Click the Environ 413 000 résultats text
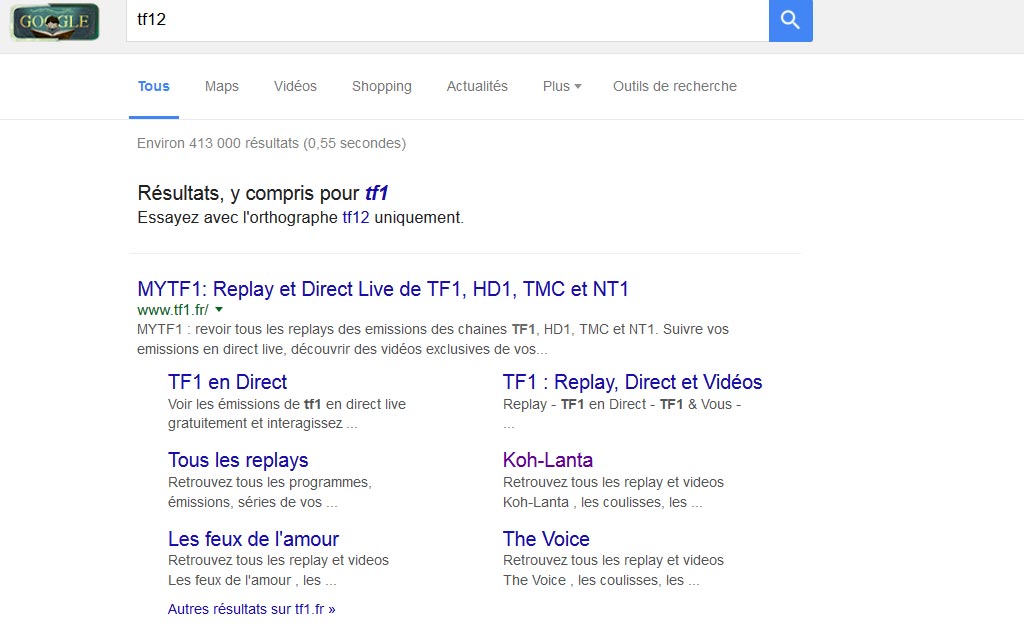Image resolution: width=1024 pixels, height=640 pixels. coord(271,143)
